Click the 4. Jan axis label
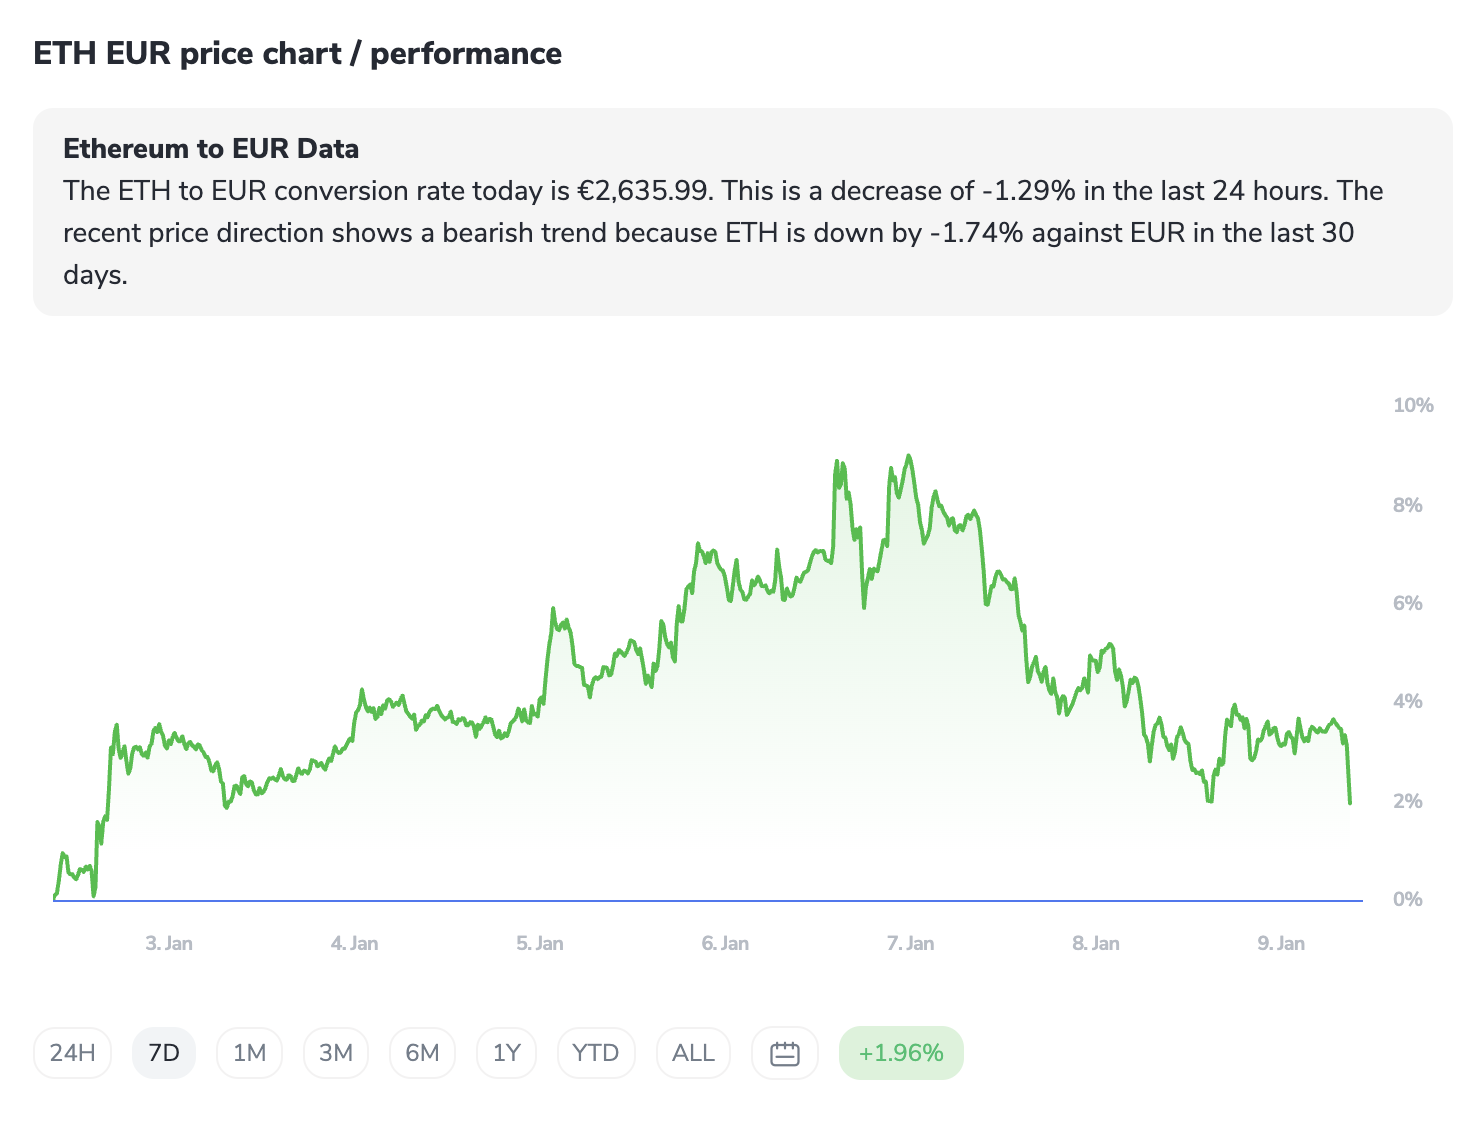Viewport: 1472px width, 1122px height. [x=354, y=943]
